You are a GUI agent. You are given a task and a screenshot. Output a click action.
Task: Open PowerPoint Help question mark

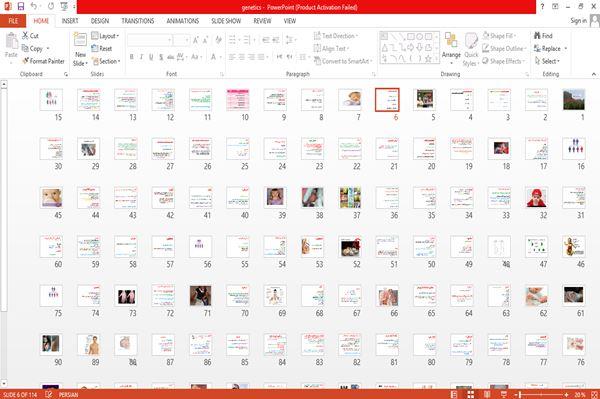click(542, 7)
